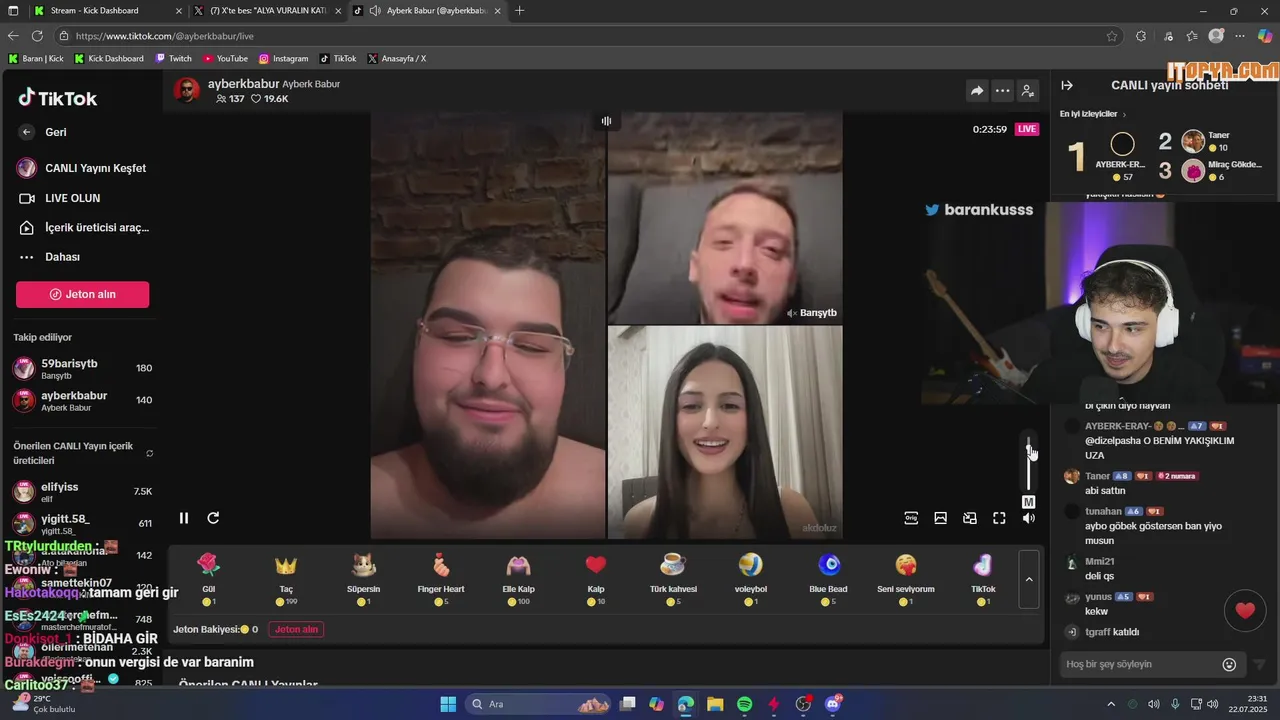This screenshot has height=720, width=1280.
Task: Click the M mute key badge
Action: (1028, 502)
